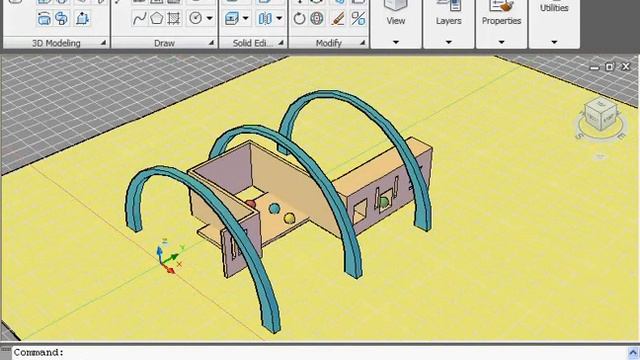The image size is (640, 360).
Task: Select the circle tool in Draw panel
Action: click(x=196, y=18)
